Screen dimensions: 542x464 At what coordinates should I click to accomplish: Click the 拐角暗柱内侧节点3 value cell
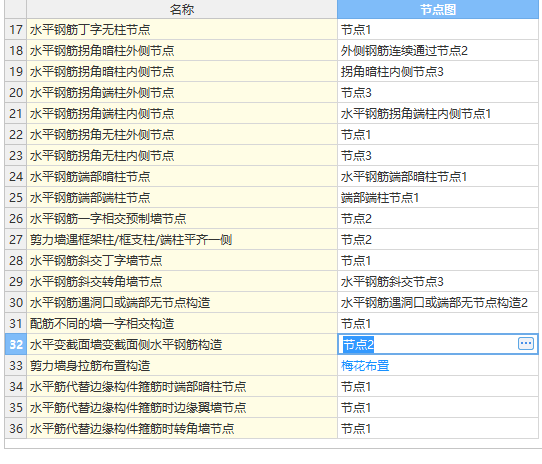[x=438, y=72]
